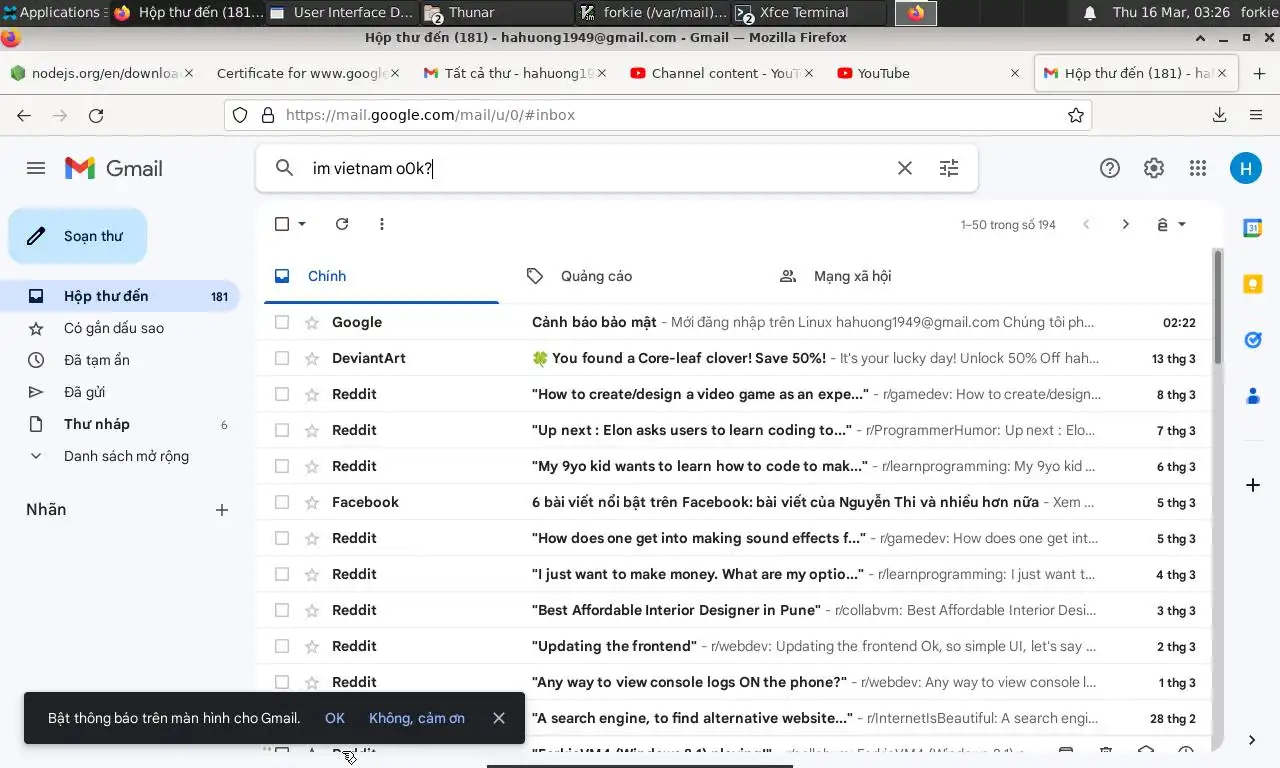1280x768 pixels.
Task: Open input tools dropdown
Action: (1182, 225)
